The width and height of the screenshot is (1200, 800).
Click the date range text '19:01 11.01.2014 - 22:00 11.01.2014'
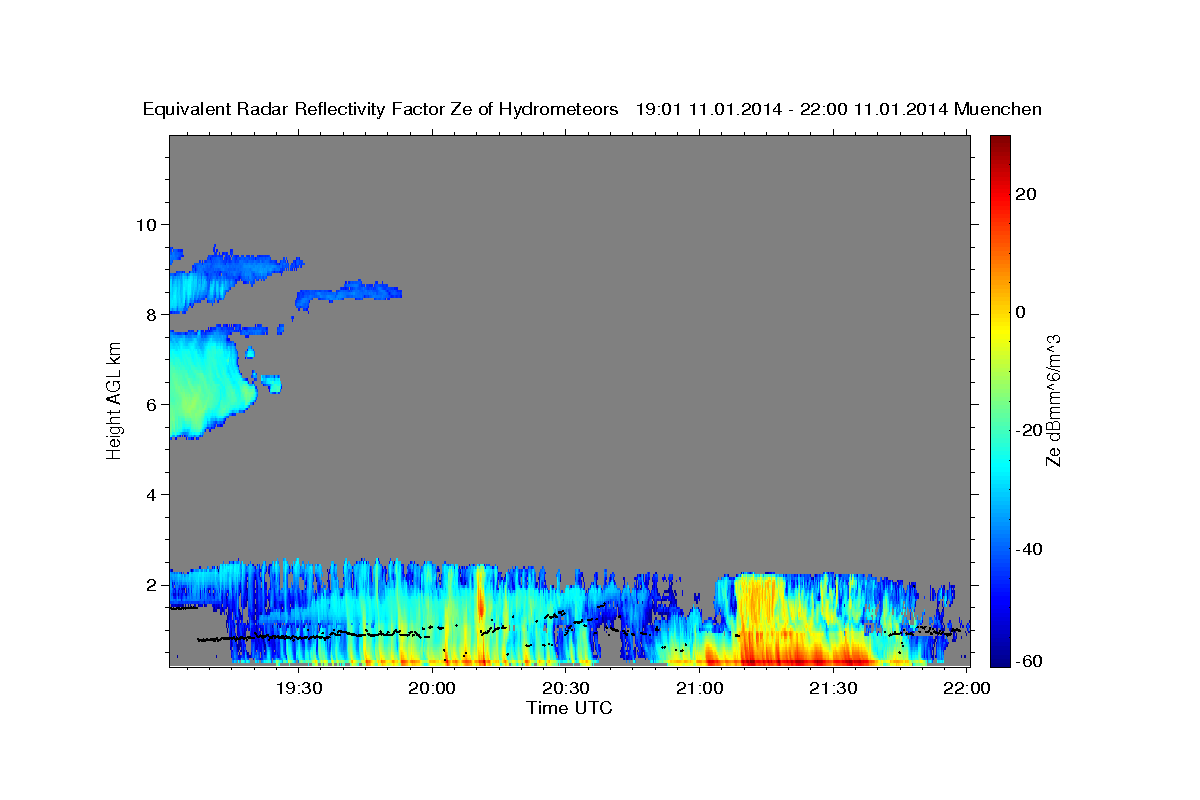[x=792, y=109]
